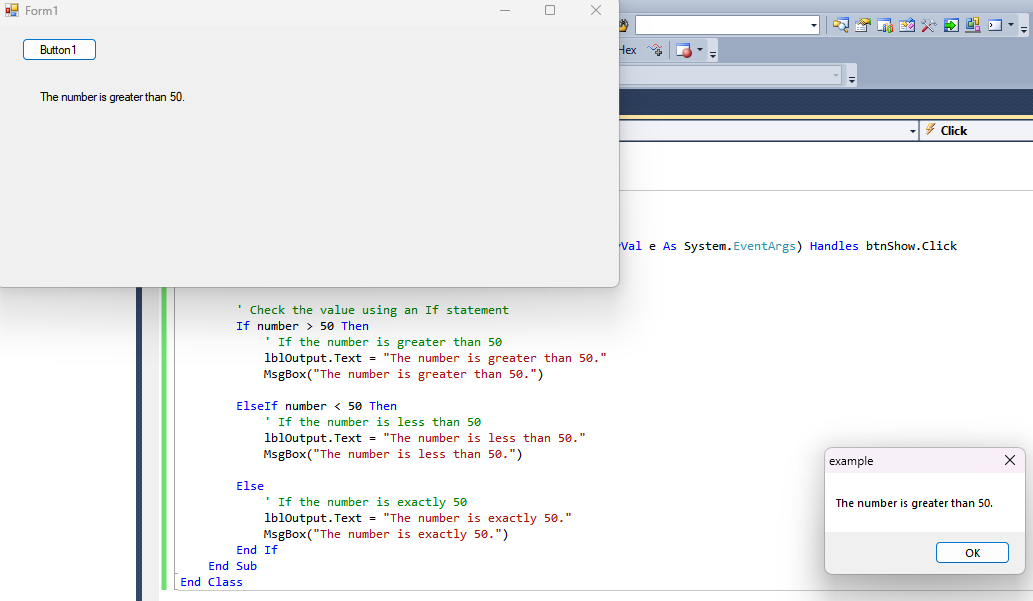Click OK in the example message box

(x=972, y=553)
